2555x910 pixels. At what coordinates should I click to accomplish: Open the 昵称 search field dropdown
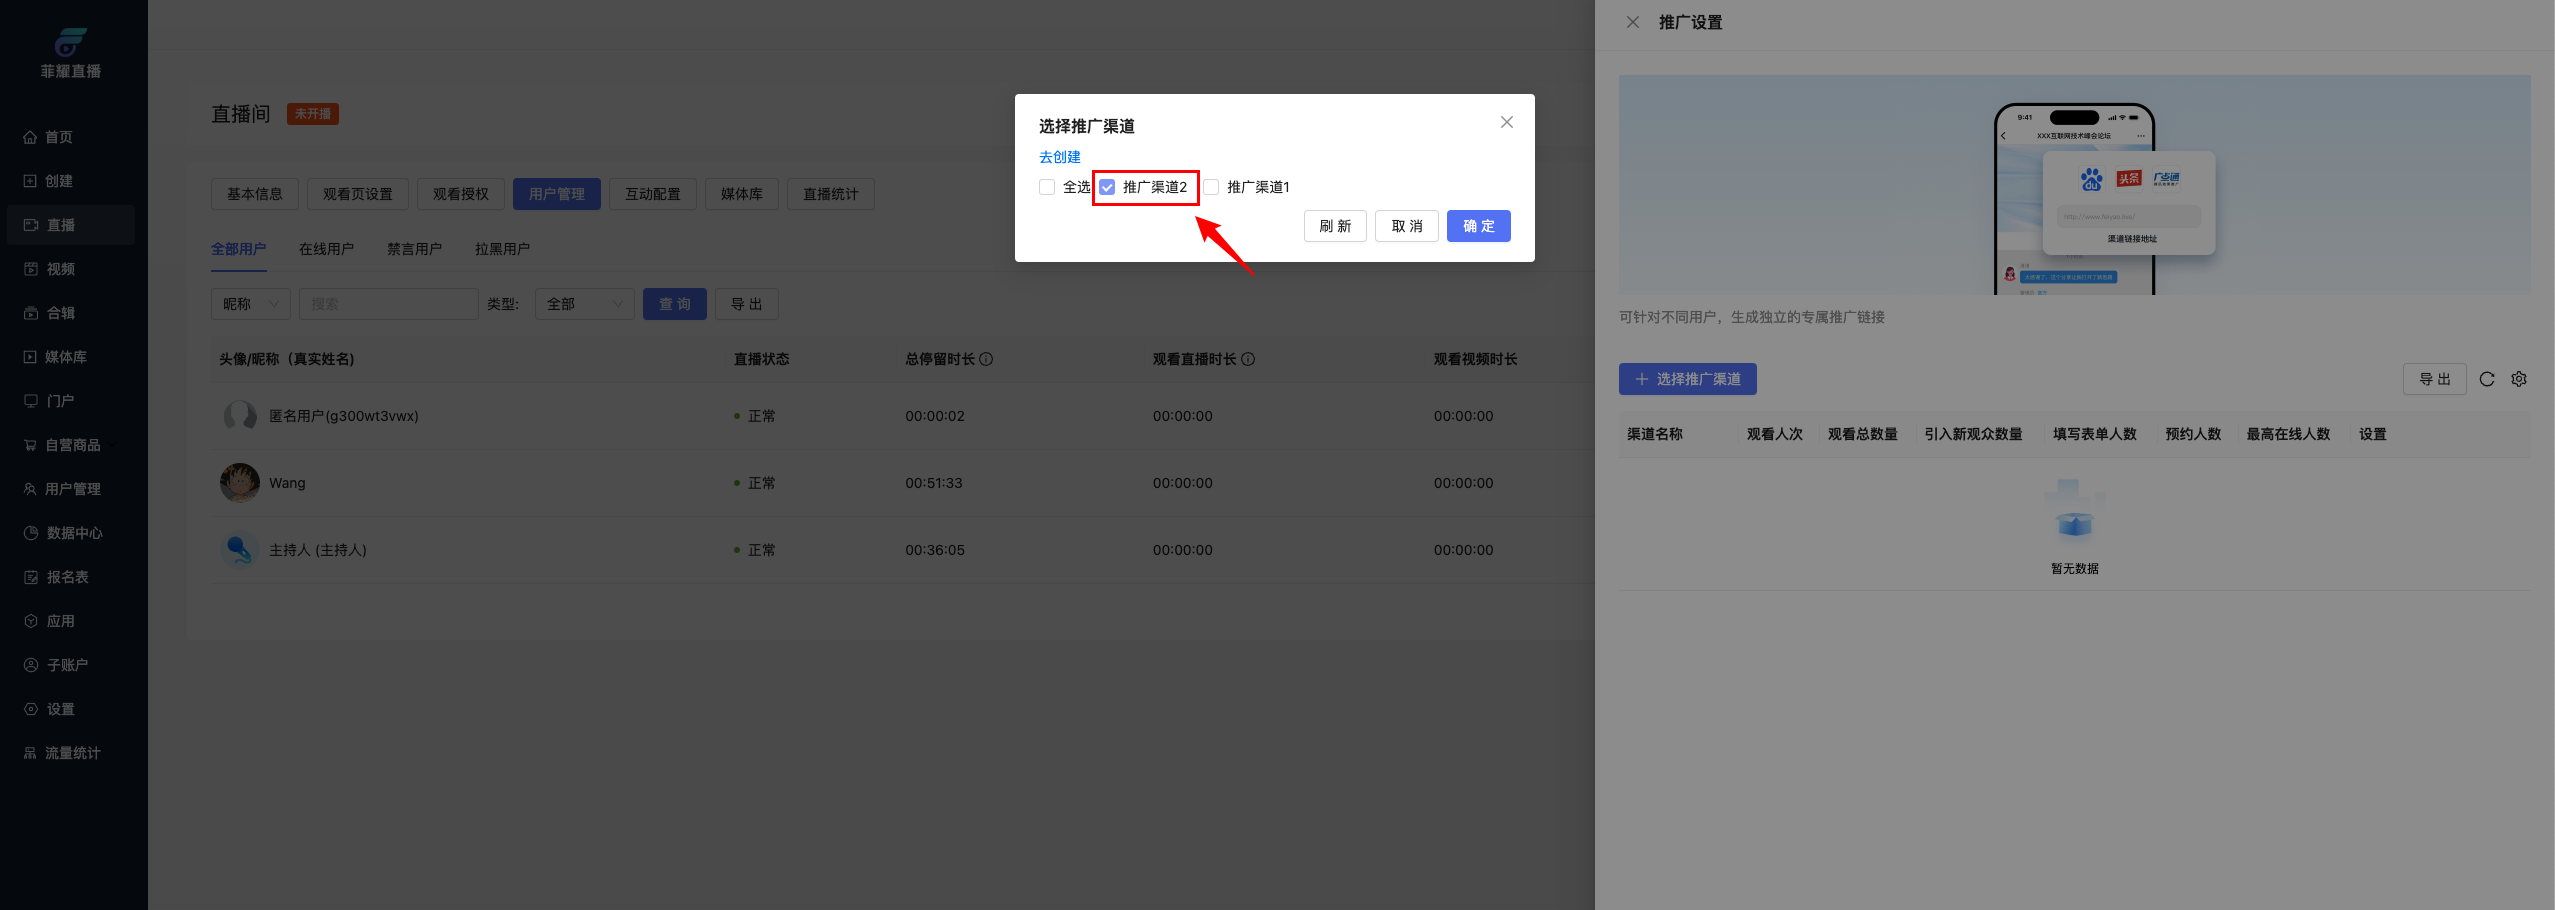250,304
